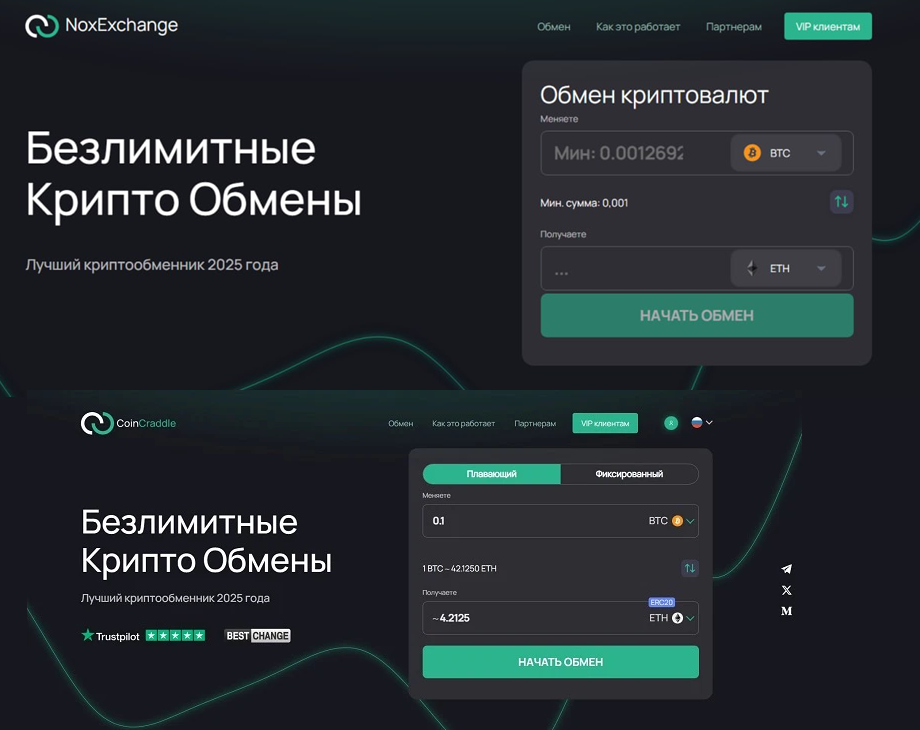
Task: Expand the BTC currency dropdown in NoxExchange
Action: pyautogui.click(x=786, y=153)
